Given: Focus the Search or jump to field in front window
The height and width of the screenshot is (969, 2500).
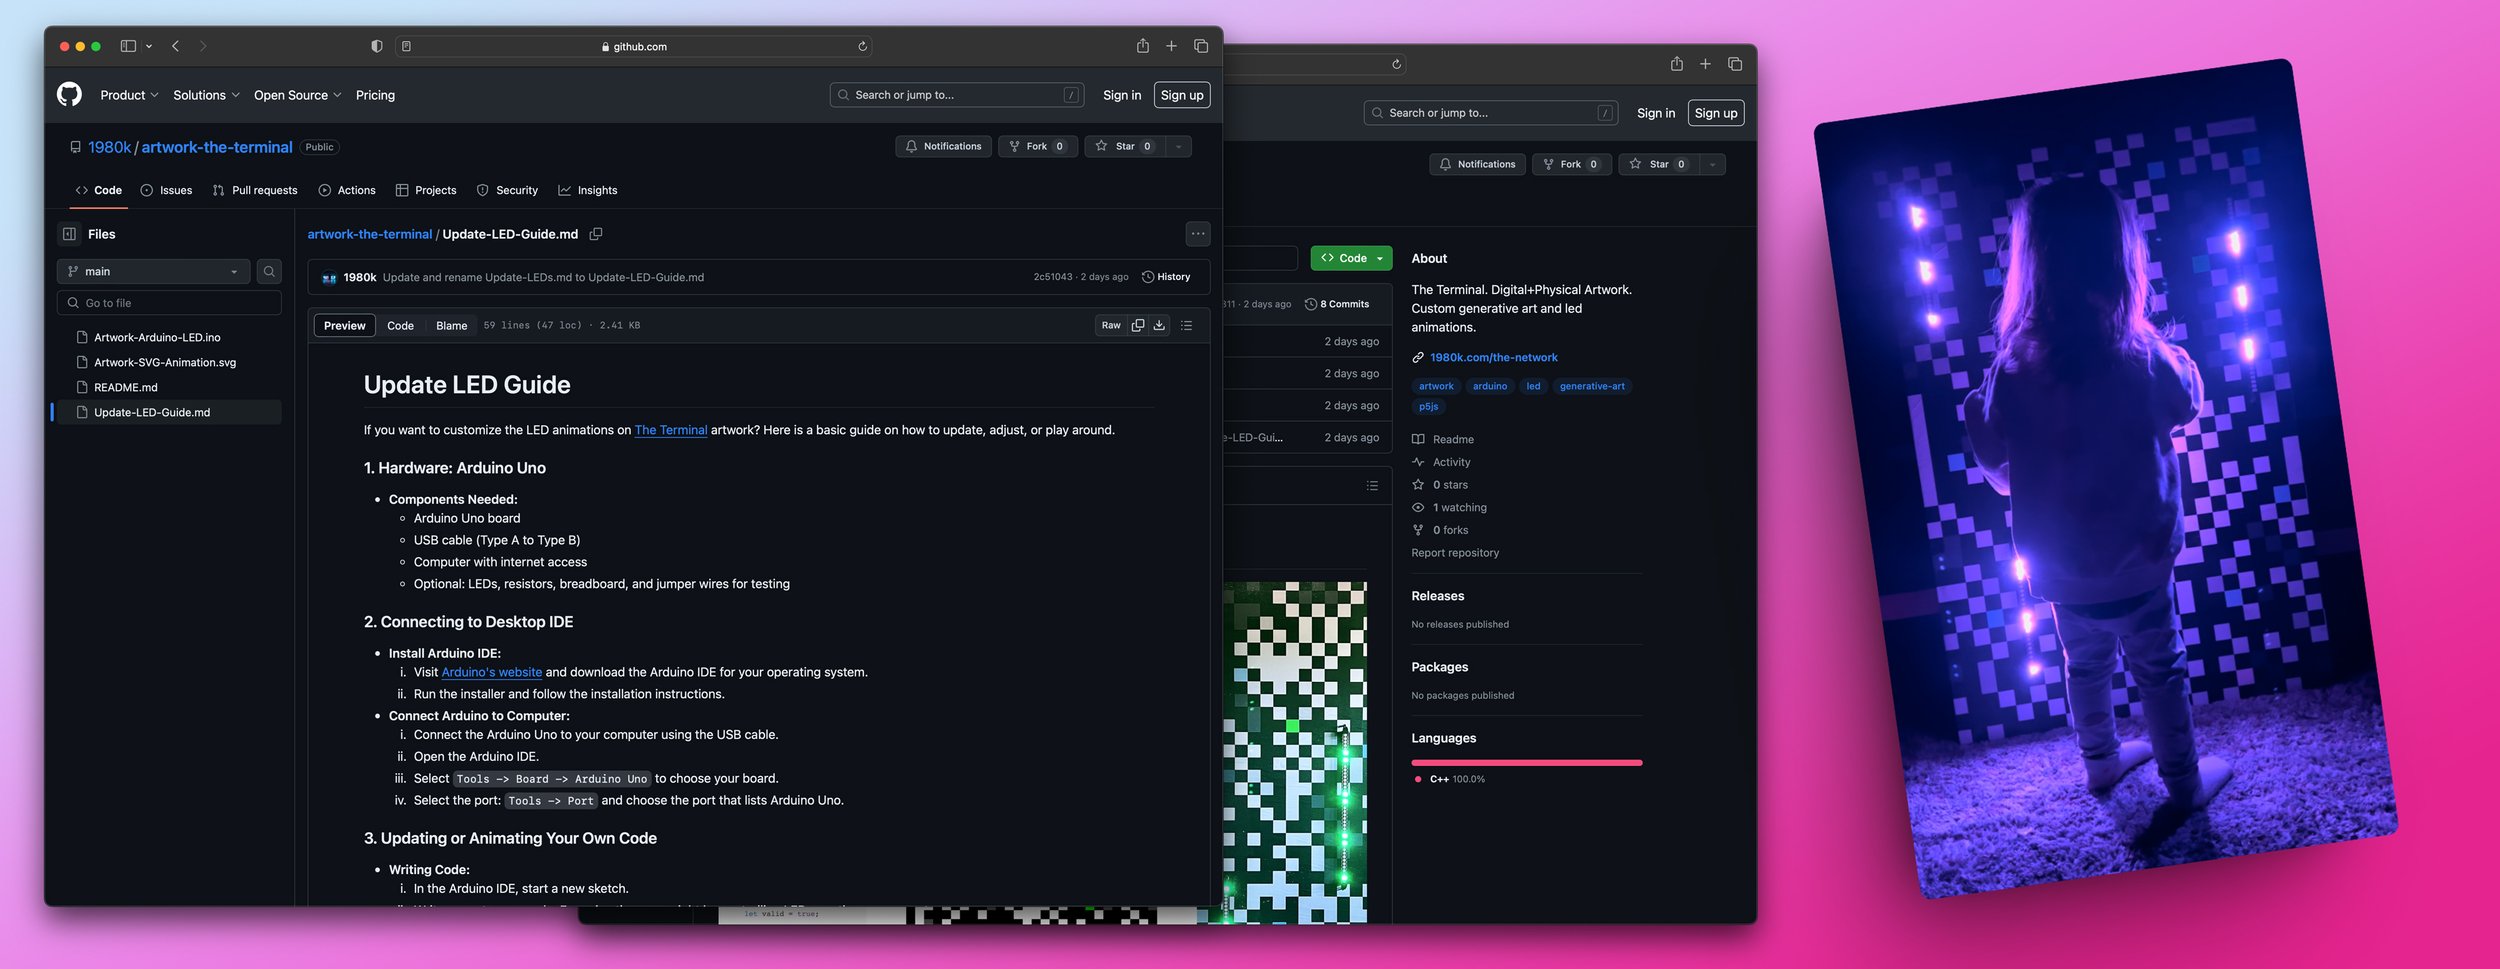Looking at the screenshot, I should [957, 95].
